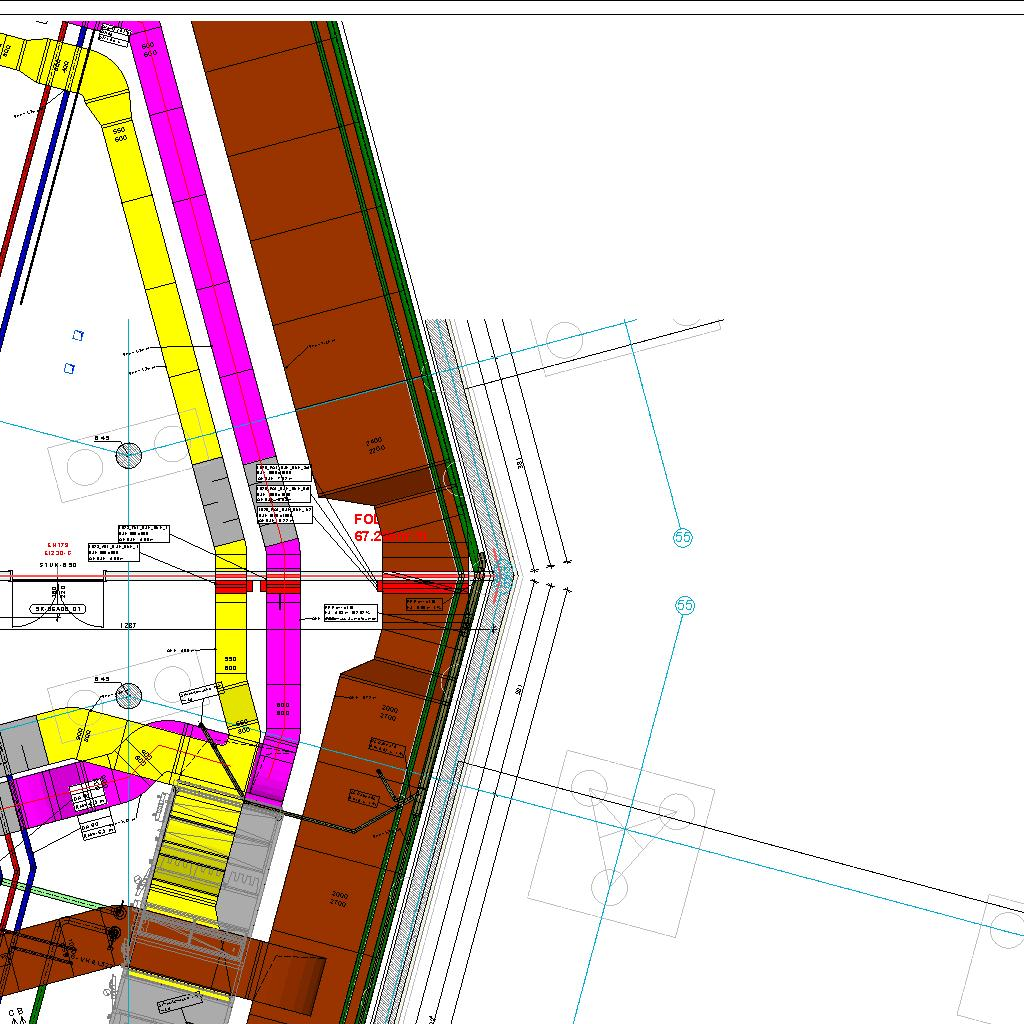Click the 2400 2200 brown duct label
Image resolution: width=1024 pixels, height=1024 pixels.
pyautogui.click(x=374, y=445)
